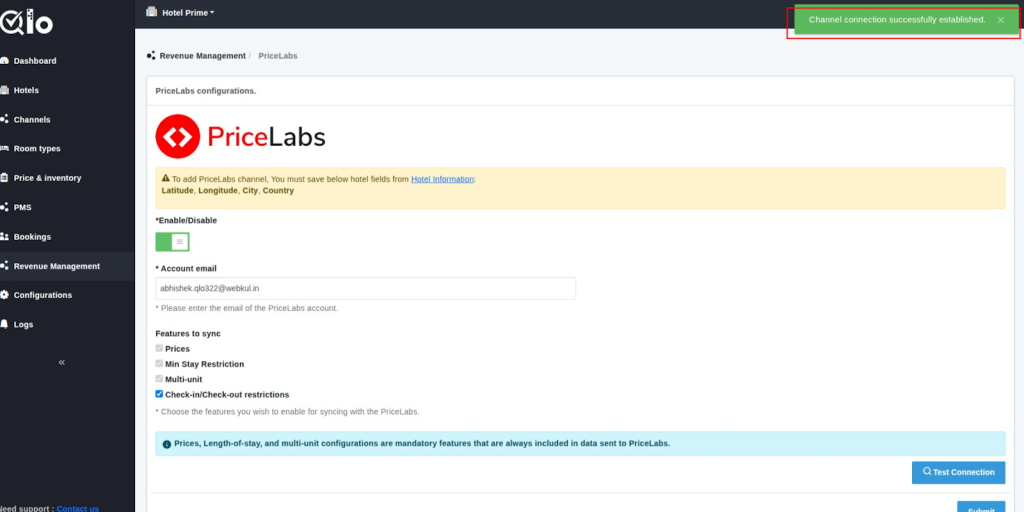Screen dimensions: 1024x512
Task: Click the Dashboard icon in sidebar
Action: (x=5, y=61)
